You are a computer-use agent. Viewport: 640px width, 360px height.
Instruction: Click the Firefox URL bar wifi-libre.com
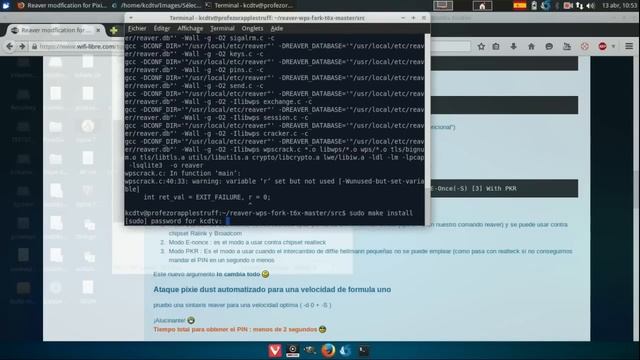78,47
